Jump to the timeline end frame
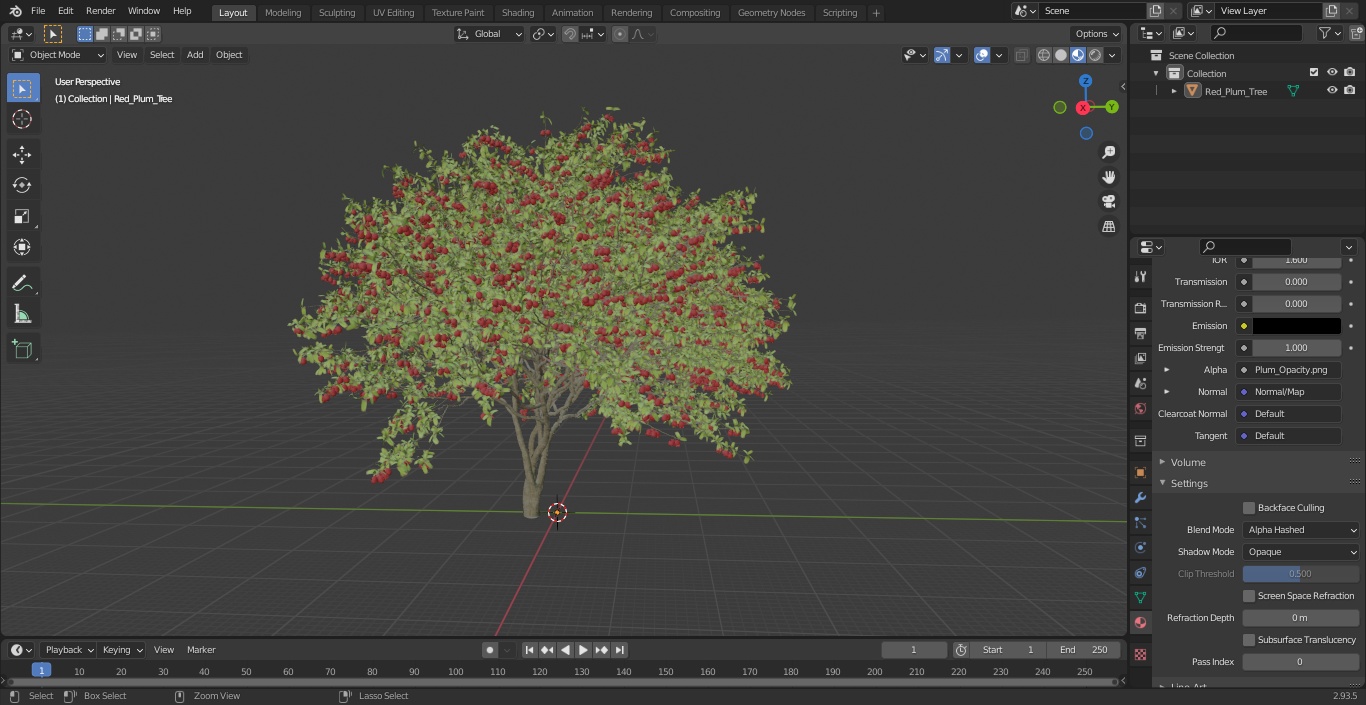This screenshot has width=1366, height=705. tap(620, 650)
